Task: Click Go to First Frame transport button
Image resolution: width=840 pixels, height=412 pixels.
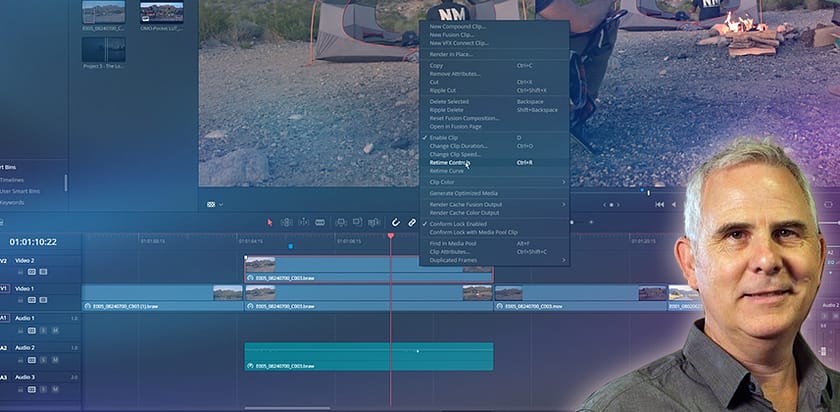Action: click(659, 205)
